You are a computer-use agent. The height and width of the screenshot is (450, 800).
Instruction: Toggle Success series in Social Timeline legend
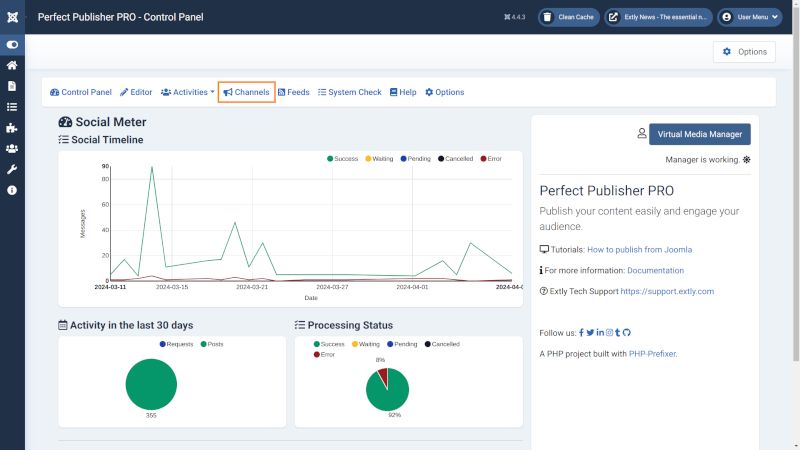(342, 159)
